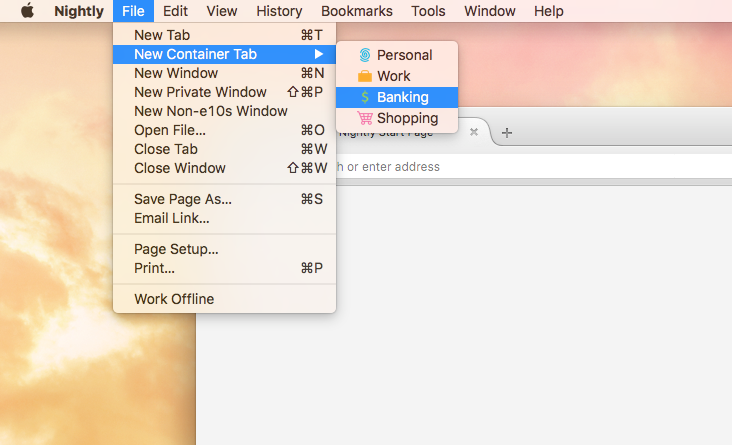732x445 pixels.
Task: Select New Container Tab menu item
Action: pyautogui.click(x=224, y=54)
